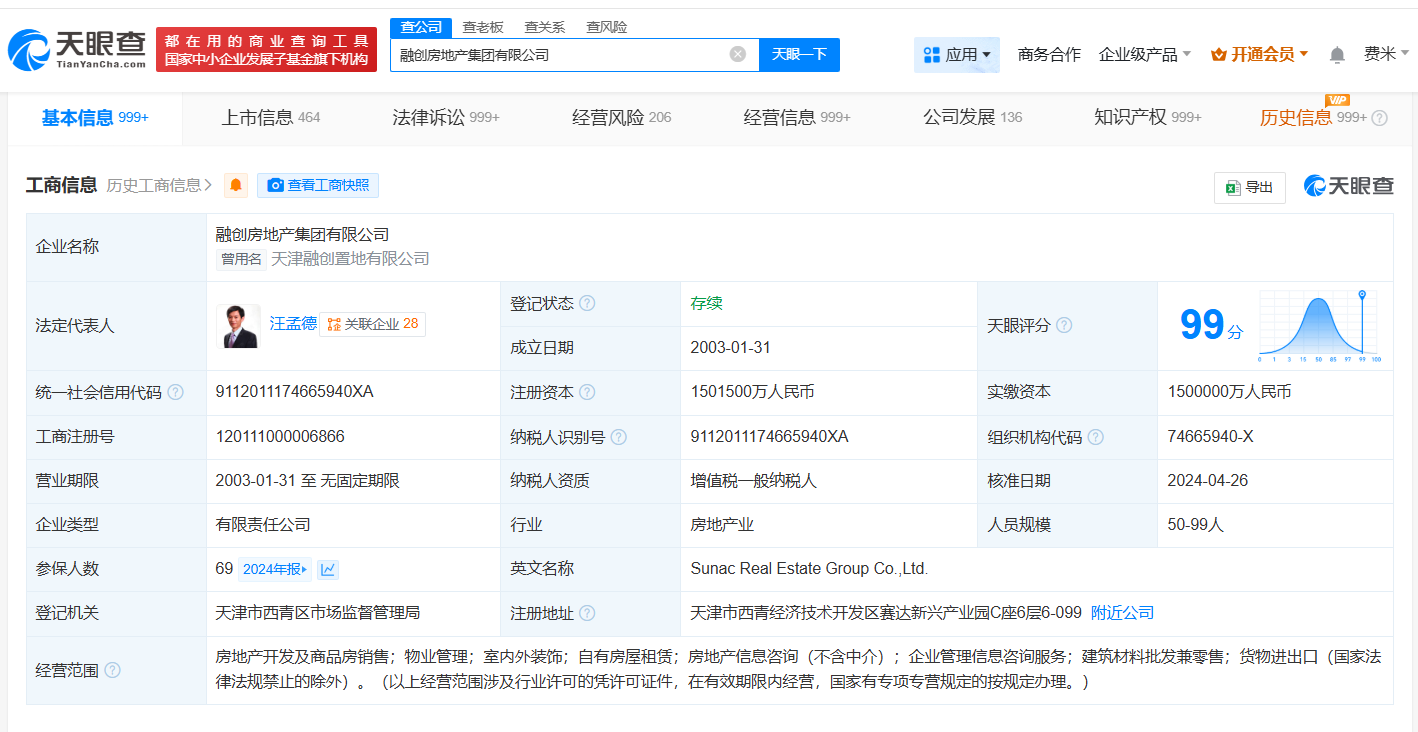Click the organization code 74665940-X

coord(1210,437)
